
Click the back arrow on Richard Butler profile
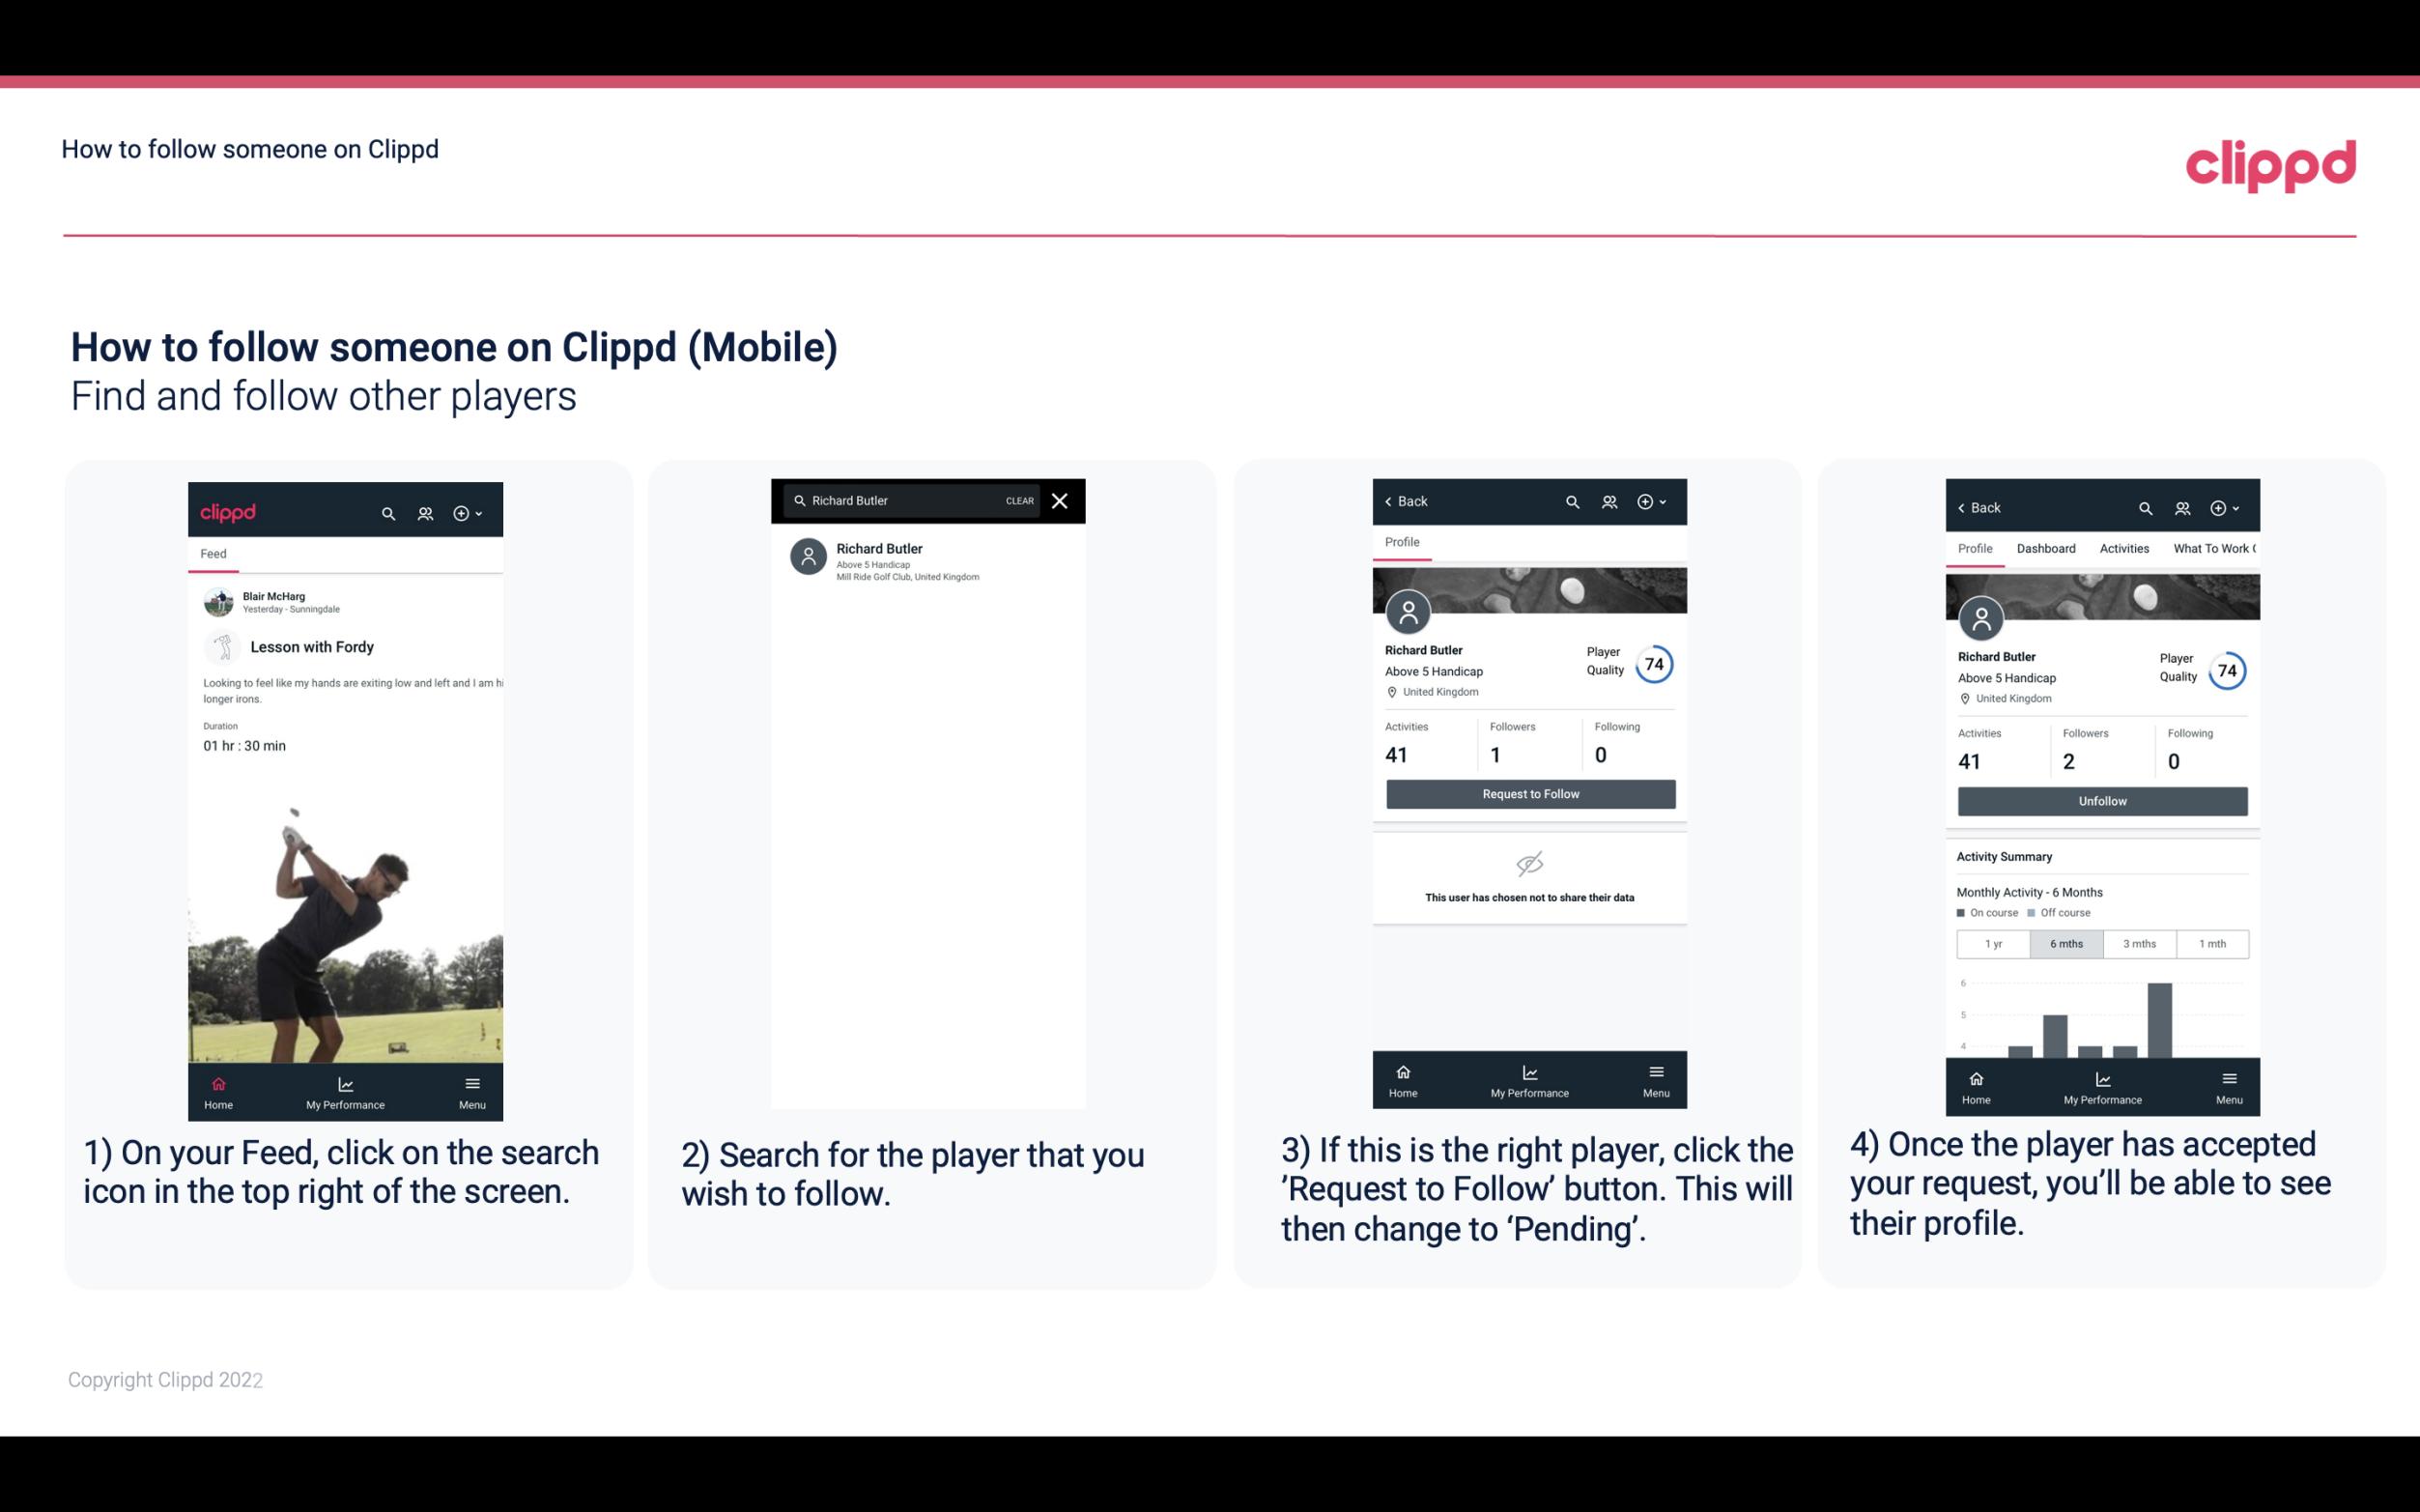click(x=1393, y=501)
